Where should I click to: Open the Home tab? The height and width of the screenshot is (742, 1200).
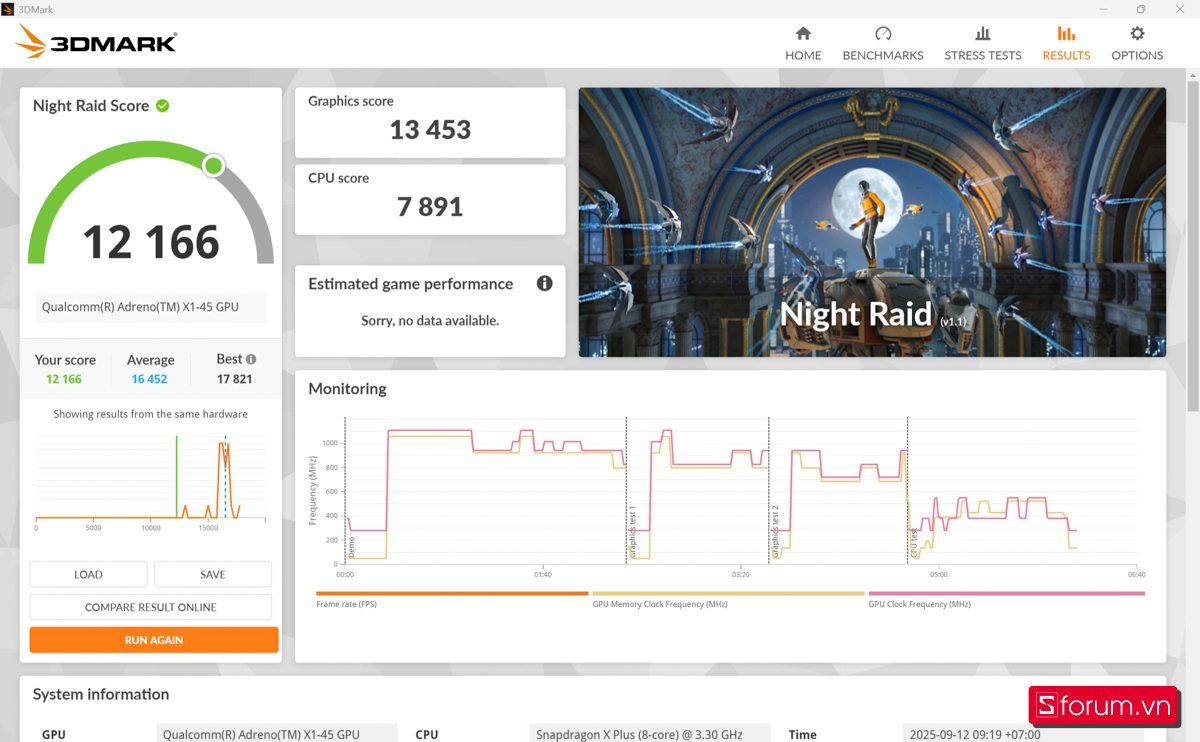point(803,44)
